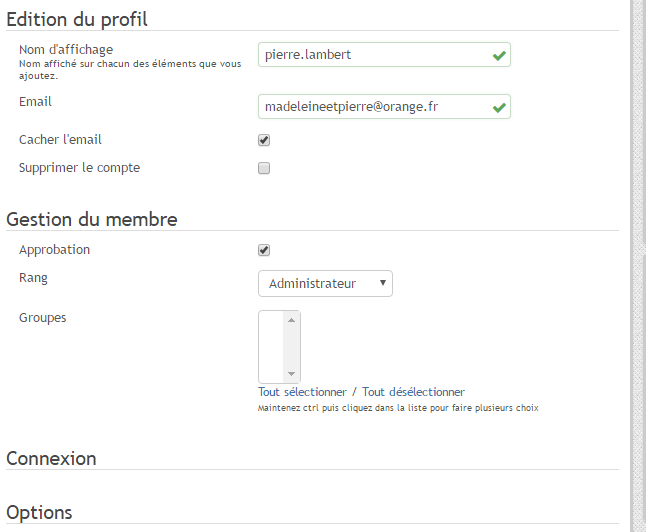Click the up arrow in the Groupes list
646x532 pixels.
[291, 320]
